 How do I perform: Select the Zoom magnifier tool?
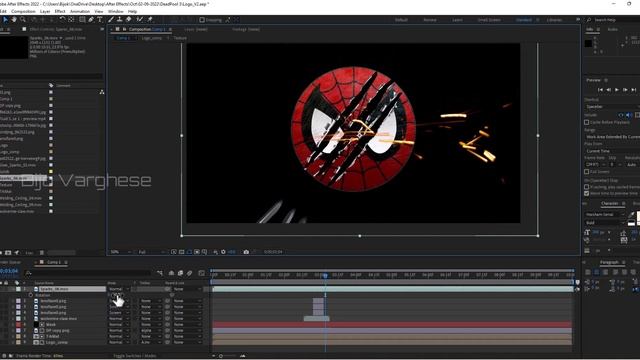click(x=23, y=20)
